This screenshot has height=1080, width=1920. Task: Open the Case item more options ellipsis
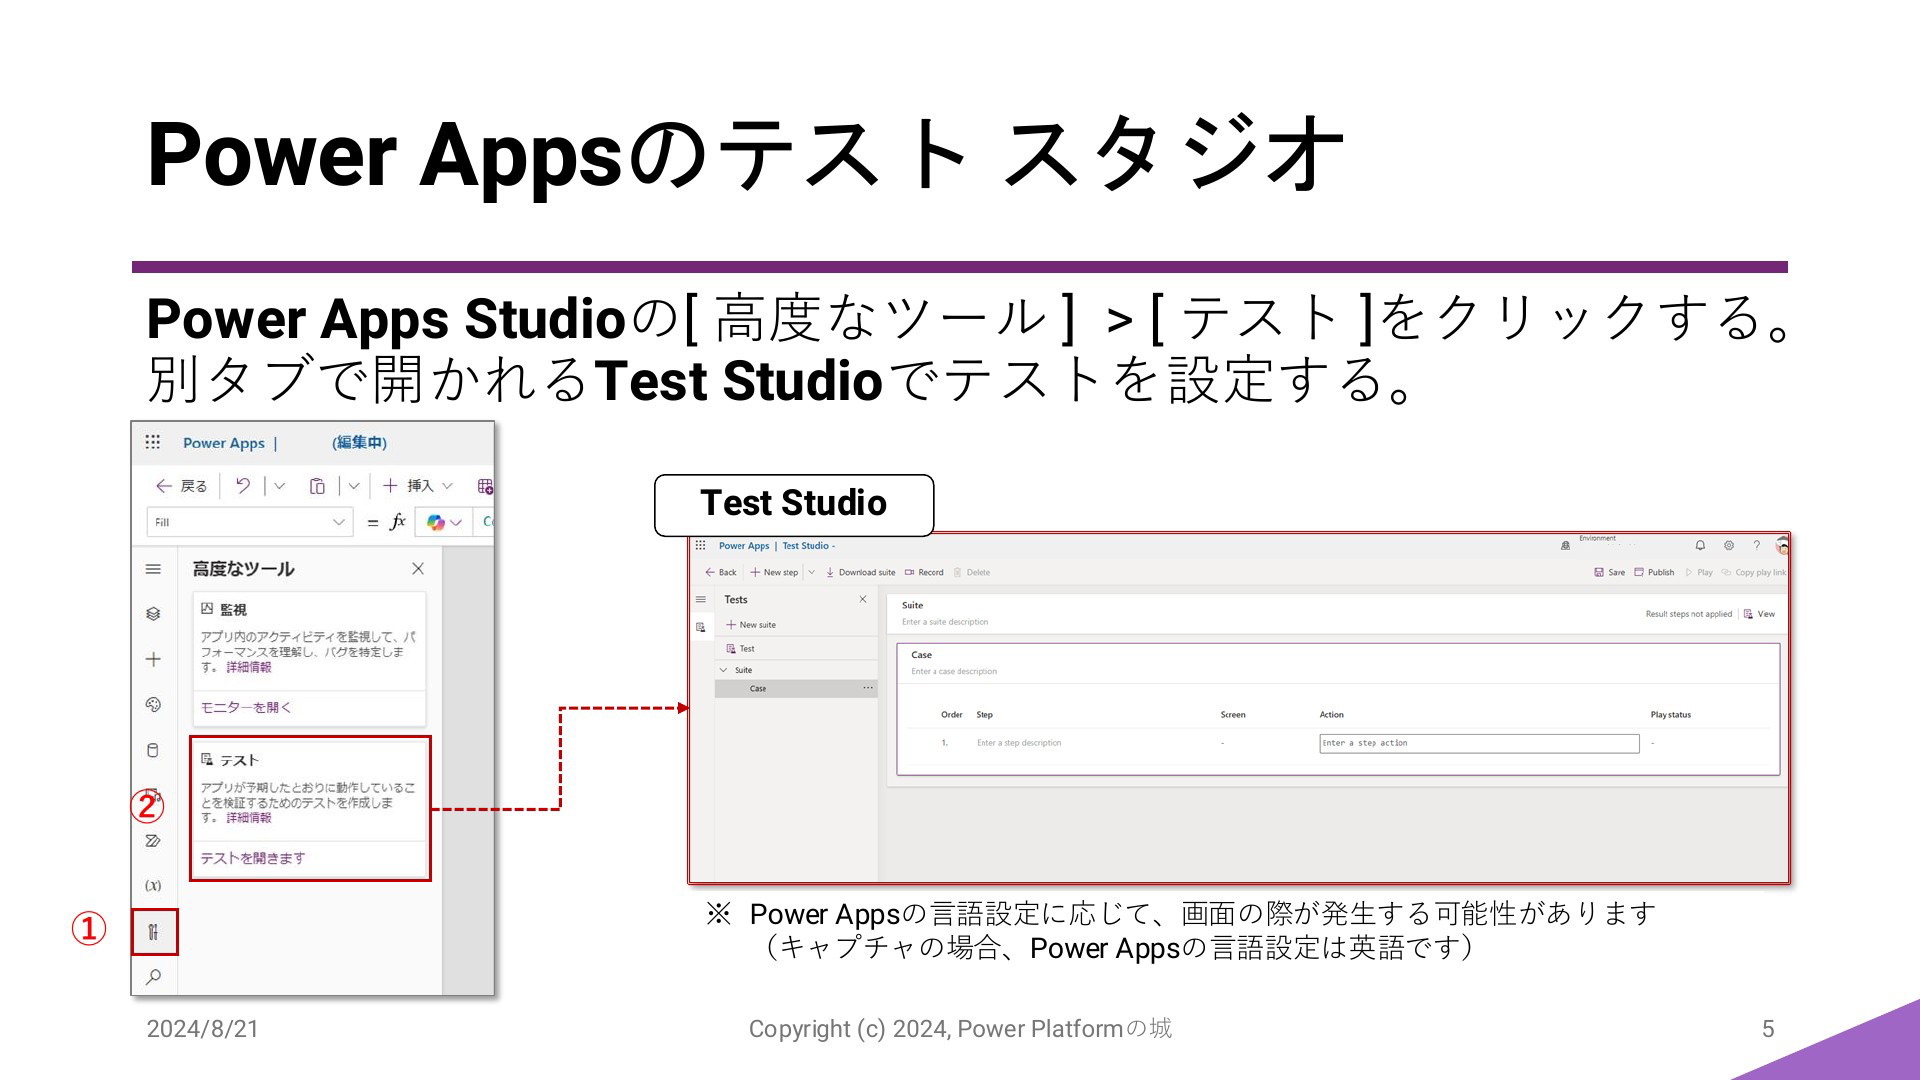pyautogui.click(x=868, y=688)
